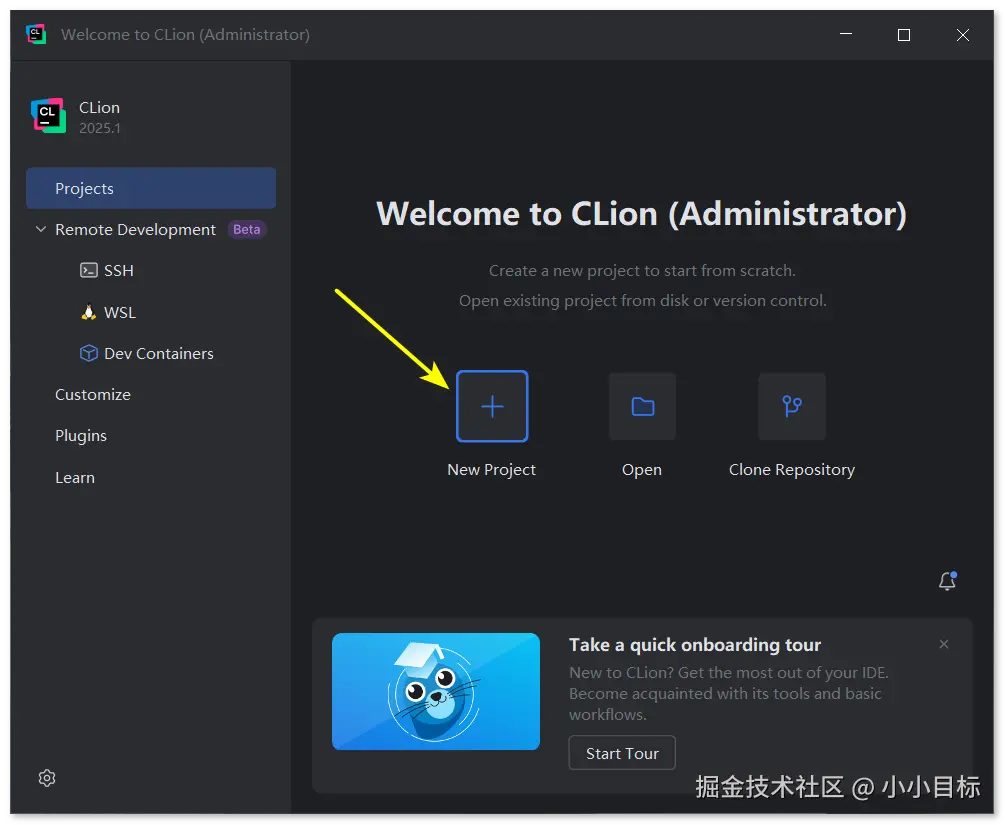Click the Clone Repository label
The height and width of the screenshot is (825, 1005).
(792, 470)
